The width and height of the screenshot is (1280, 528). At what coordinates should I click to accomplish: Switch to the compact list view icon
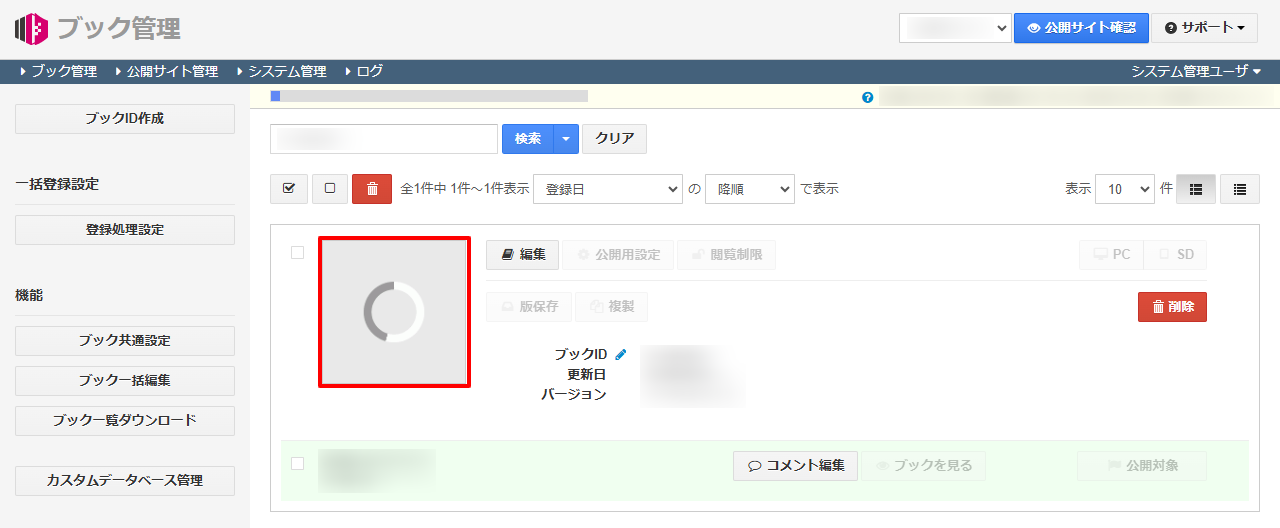point(1240,188)
